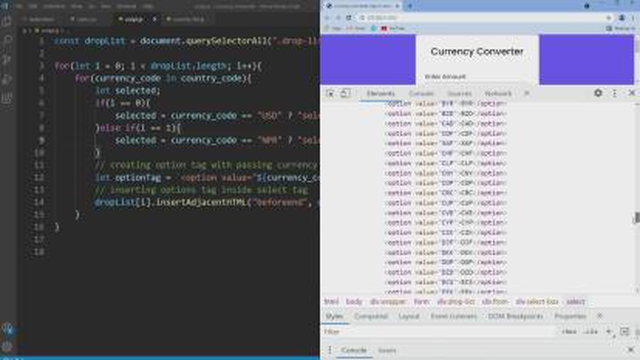The width and height of the screenshot is (640, 360).
Task: Select the Elements tab in DevTools
Action: pyautogui.click(x=380, y=93)
